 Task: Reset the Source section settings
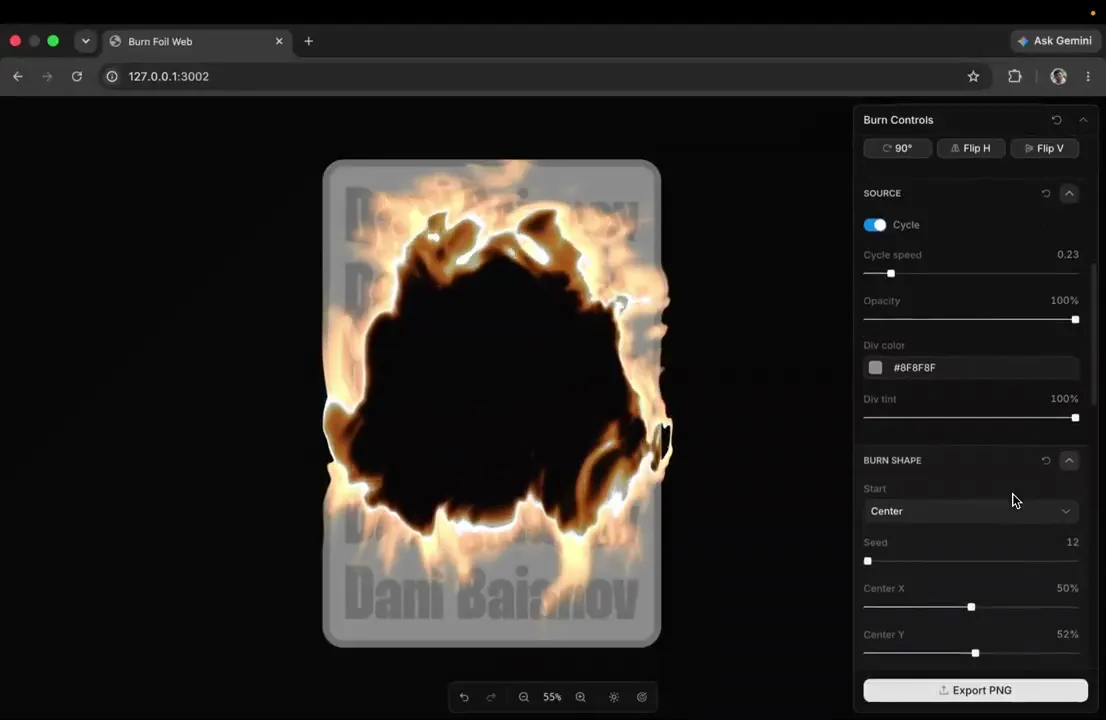1046,193
